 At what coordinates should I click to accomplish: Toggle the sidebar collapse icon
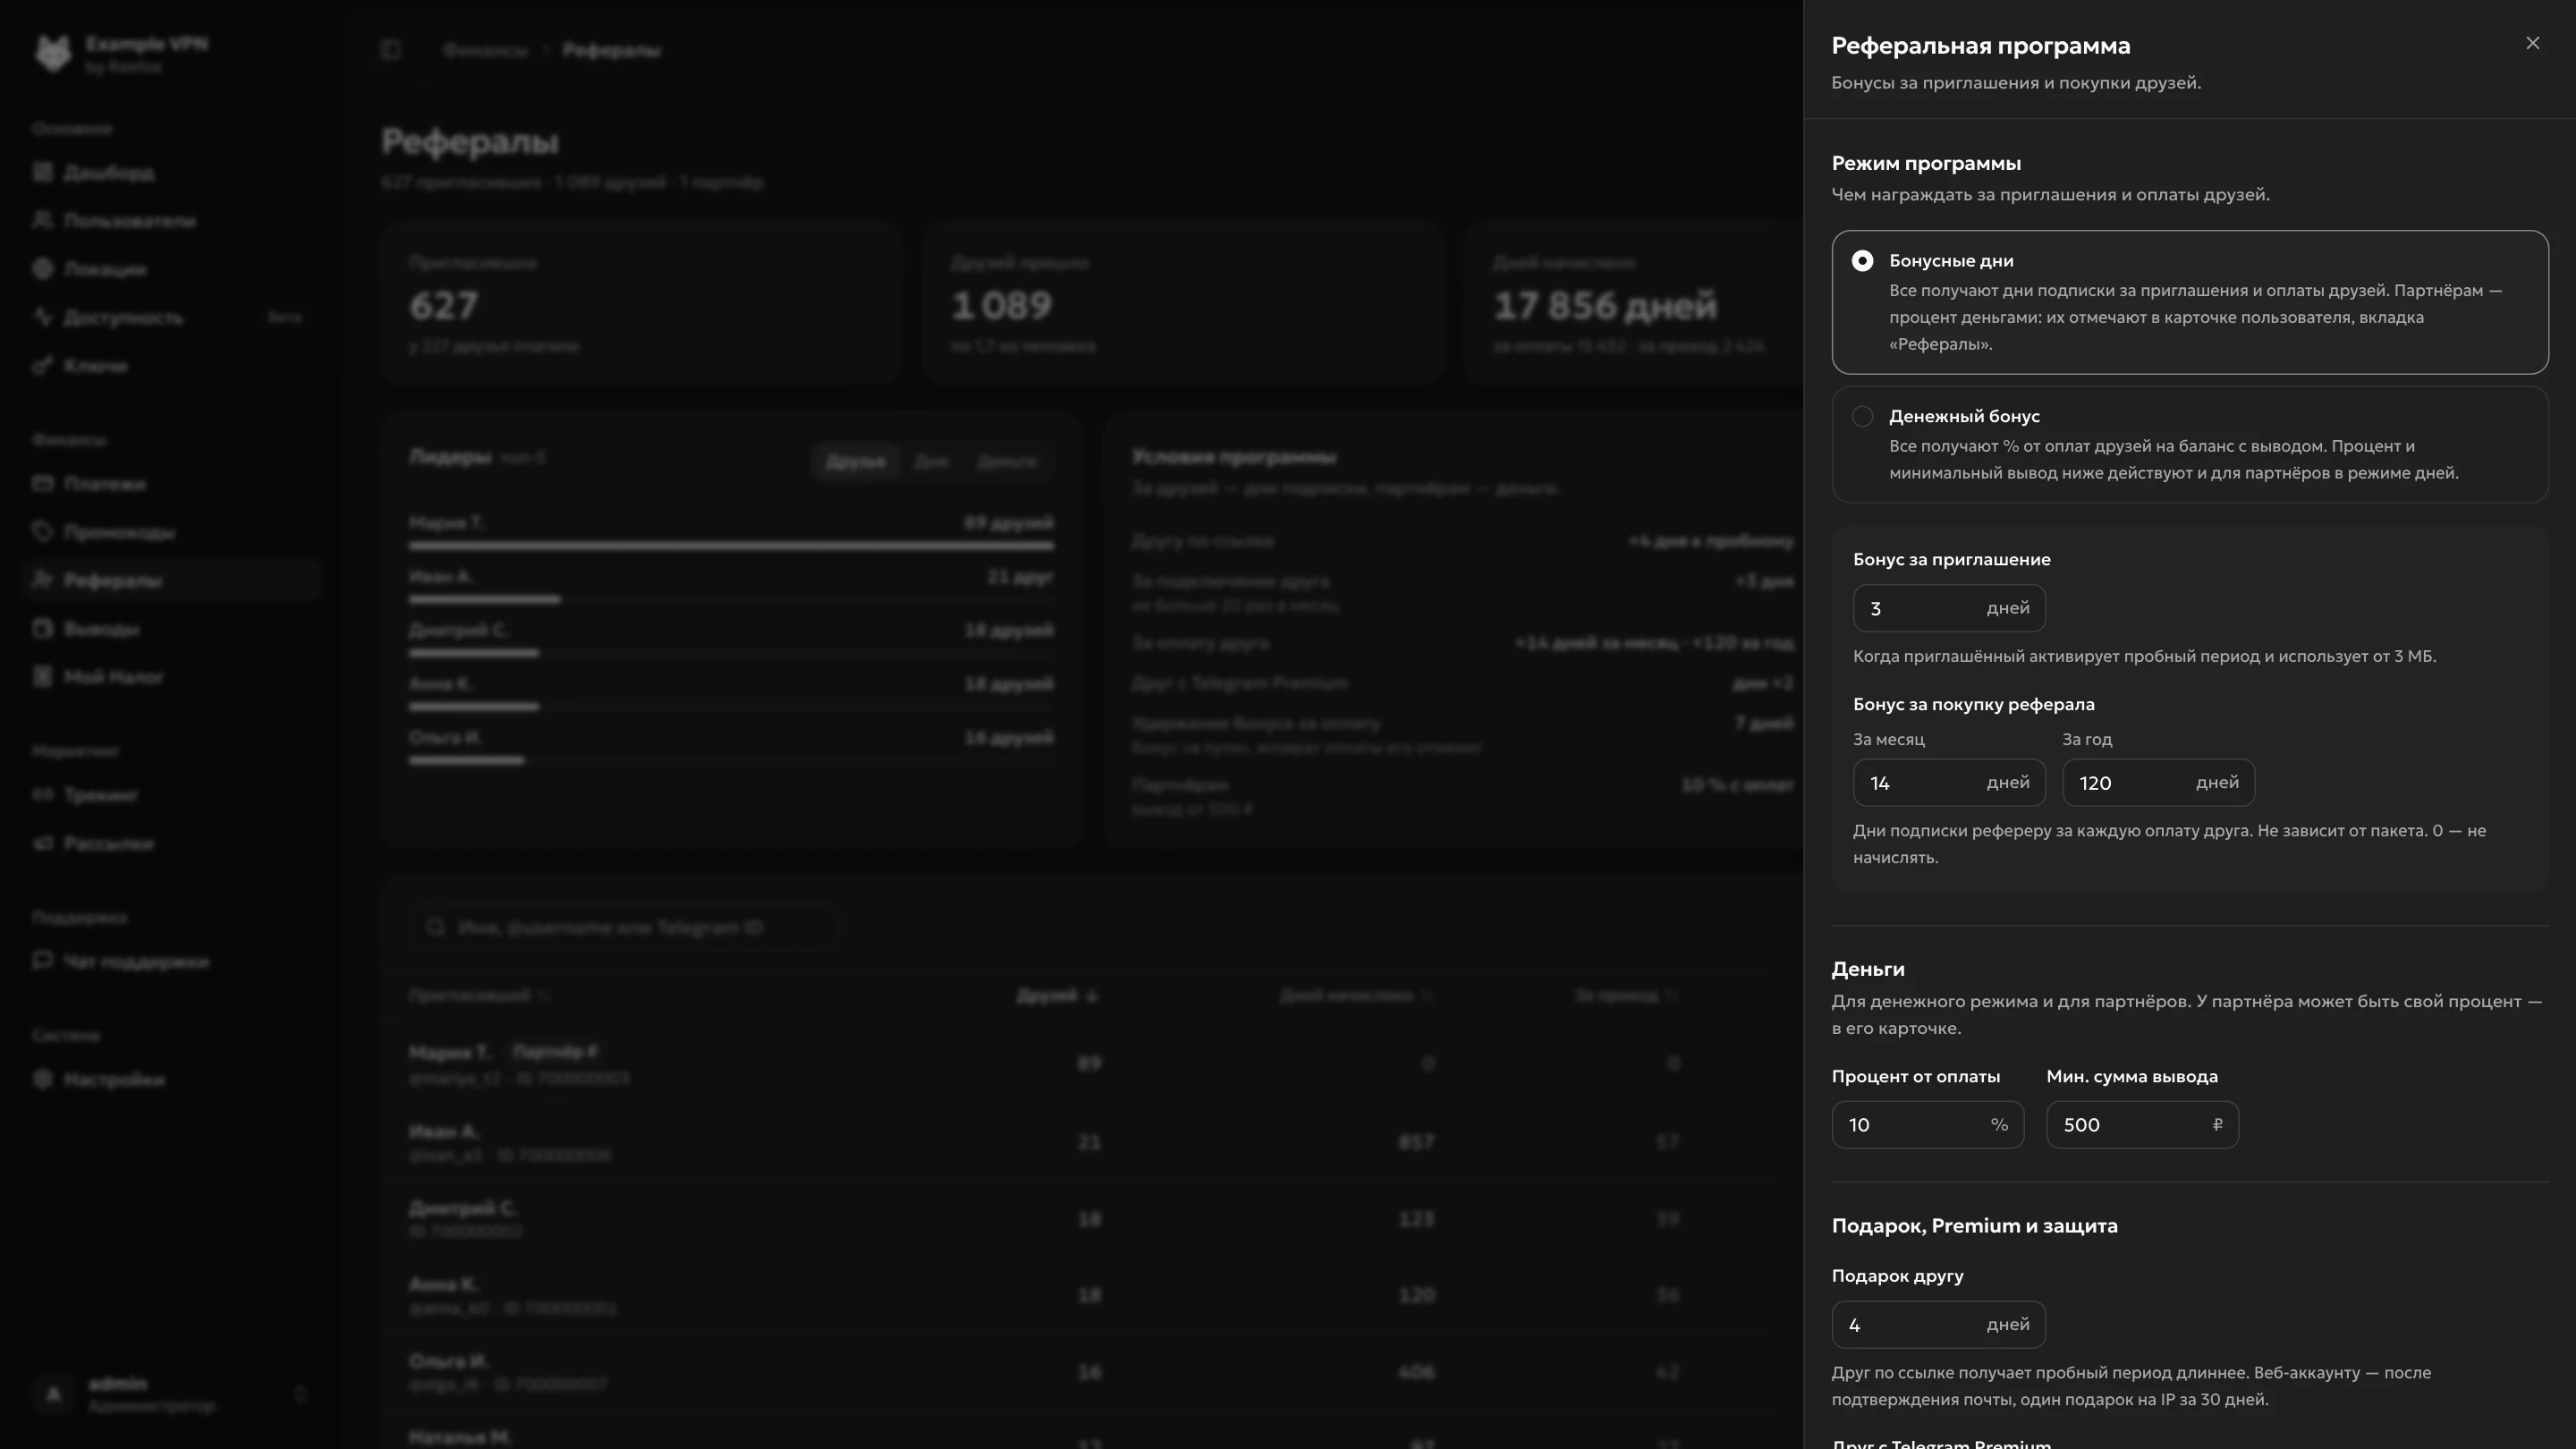point(391,49)
